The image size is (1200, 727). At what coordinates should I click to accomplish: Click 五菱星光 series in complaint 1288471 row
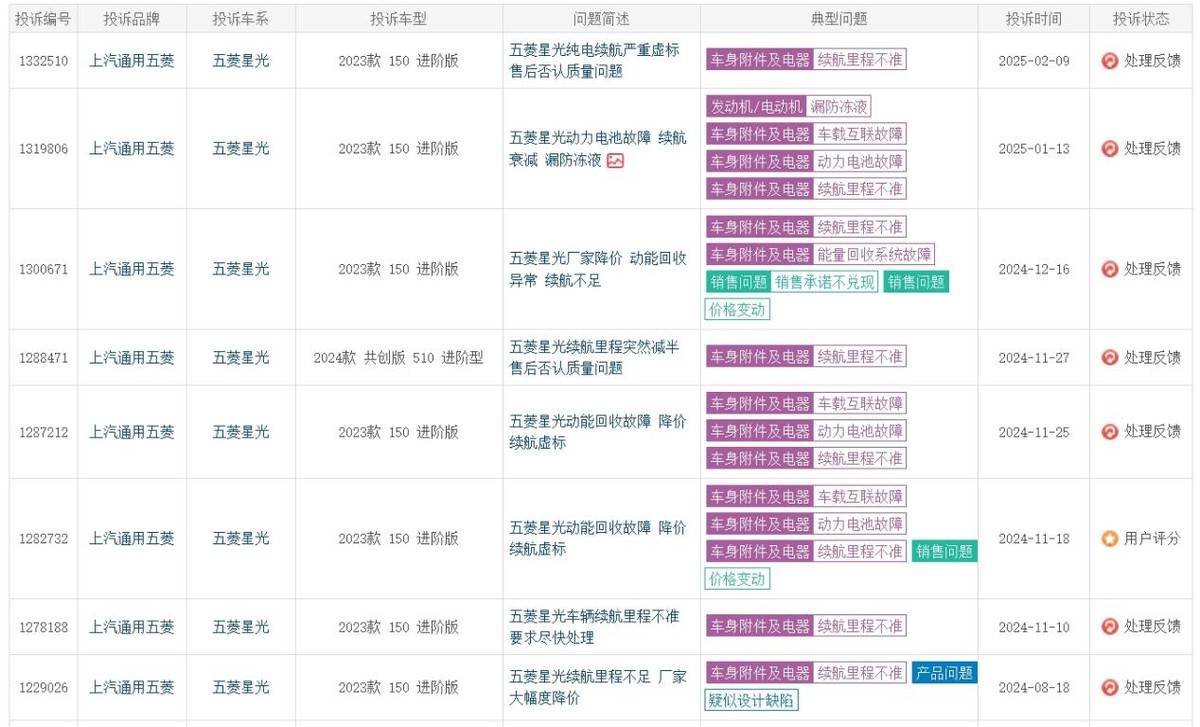tap(240, 357)
